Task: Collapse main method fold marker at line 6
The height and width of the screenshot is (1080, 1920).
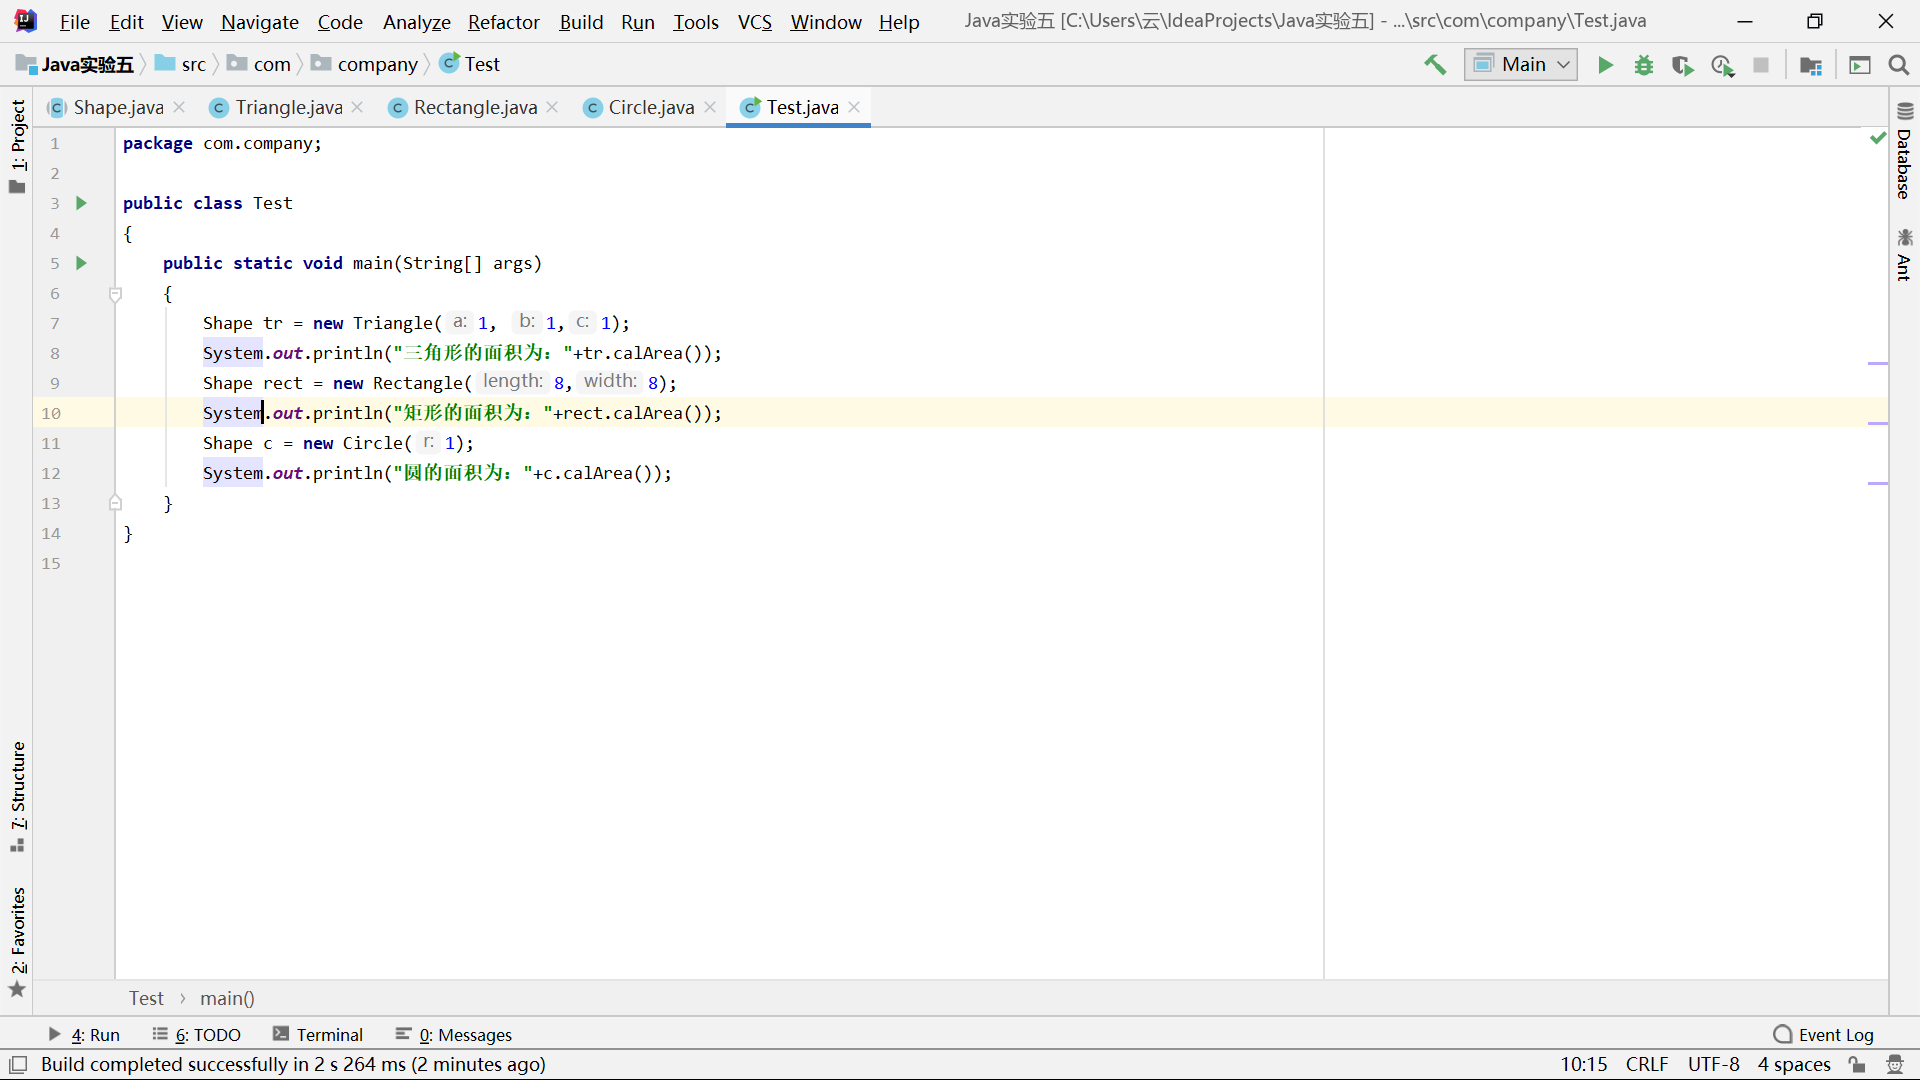Action: [x=115, y=294]
